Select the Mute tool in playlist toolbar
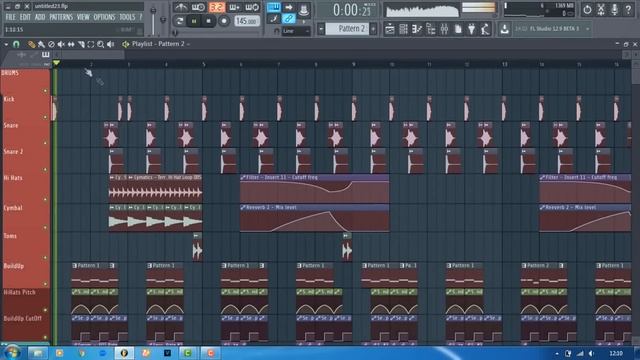The width and height of the screenshot is (640, 360). point(61,44)
